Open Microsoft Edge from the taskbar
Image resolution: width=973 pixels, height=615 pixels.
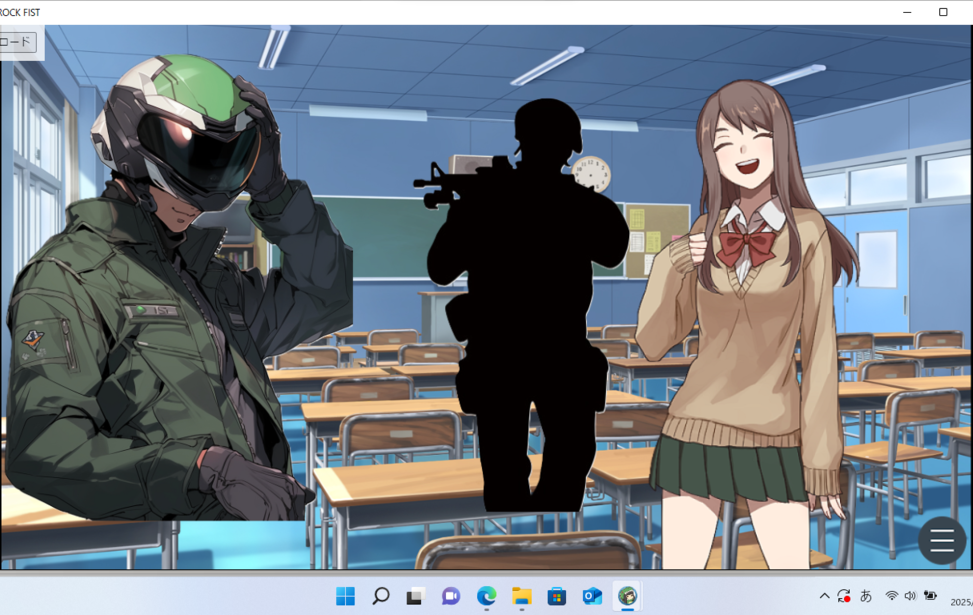point(486,596)
